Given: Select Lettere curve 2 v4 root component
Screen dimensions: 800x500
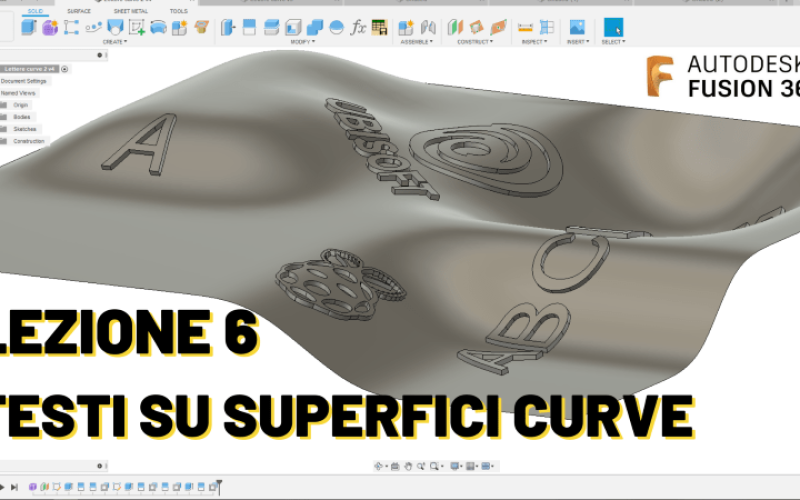Looking at the screenshot, I should (30, 69).
